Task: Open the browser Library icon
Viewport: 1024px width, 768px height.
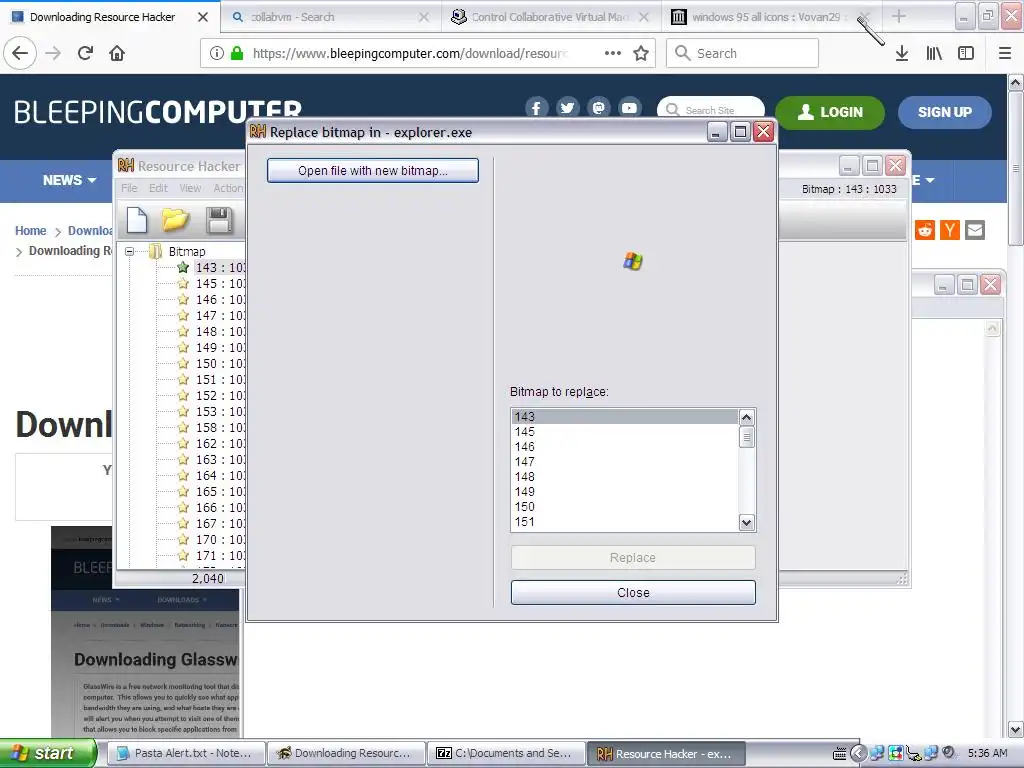Action: [x=934, y=53]
